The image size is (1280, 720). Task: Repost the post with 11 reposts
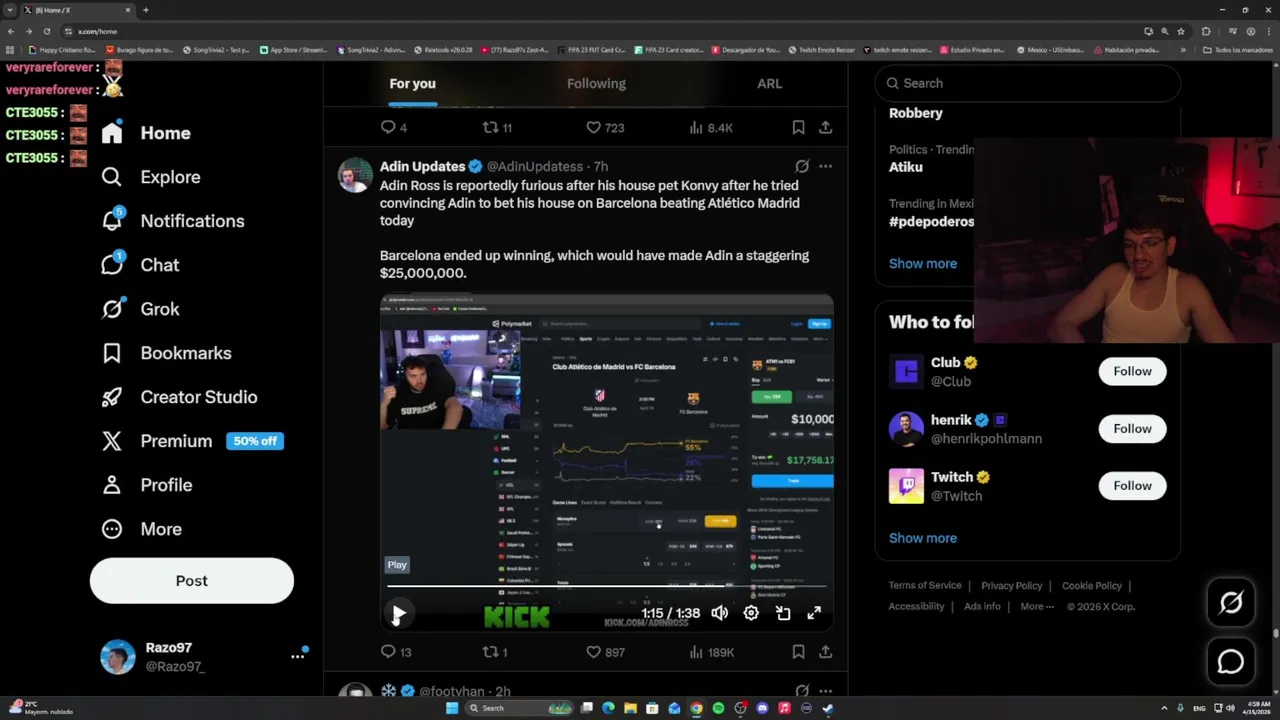[x=497, y=127]
